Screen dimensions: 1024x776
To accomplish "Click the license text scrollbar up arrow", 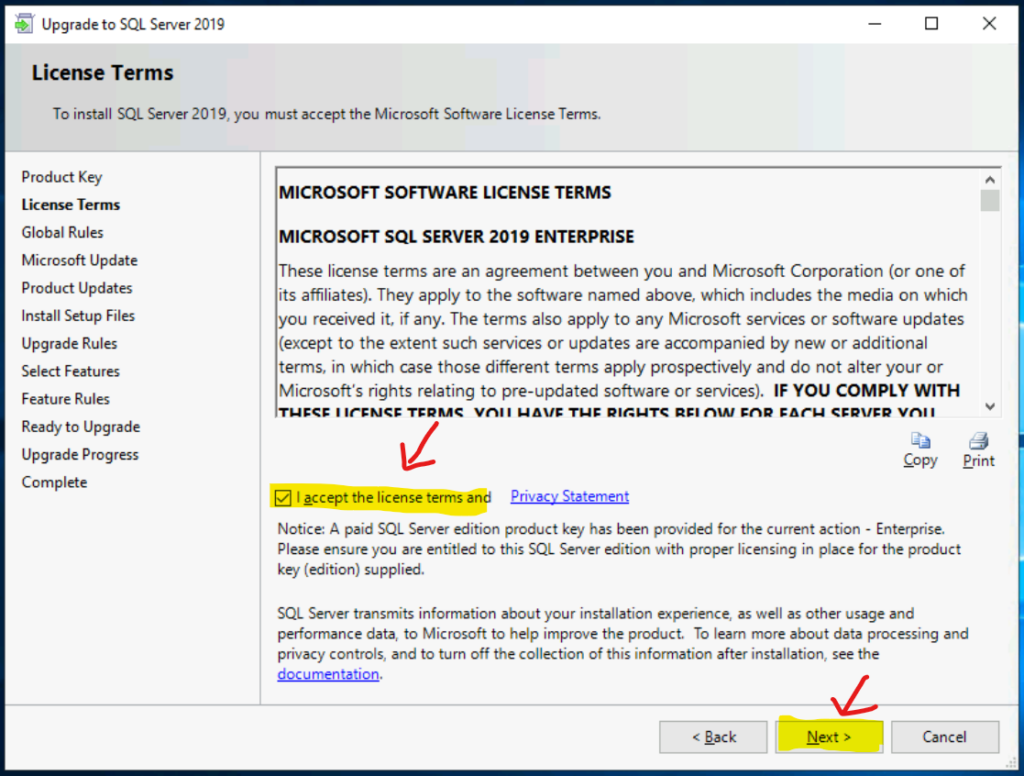I will point(990,180).
